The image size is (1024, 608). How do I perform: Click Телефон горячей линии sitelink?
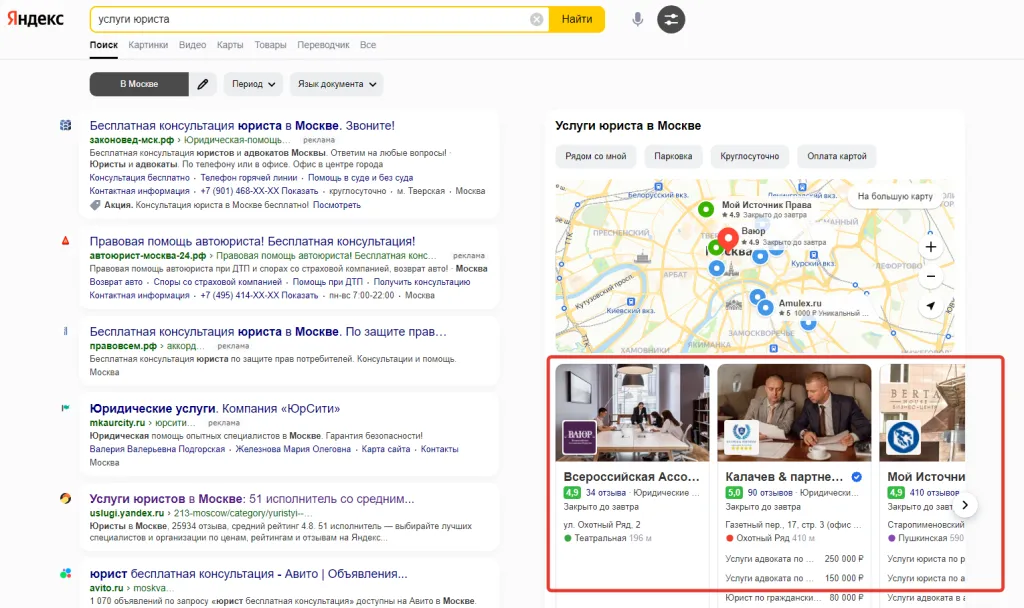(249, 178)
